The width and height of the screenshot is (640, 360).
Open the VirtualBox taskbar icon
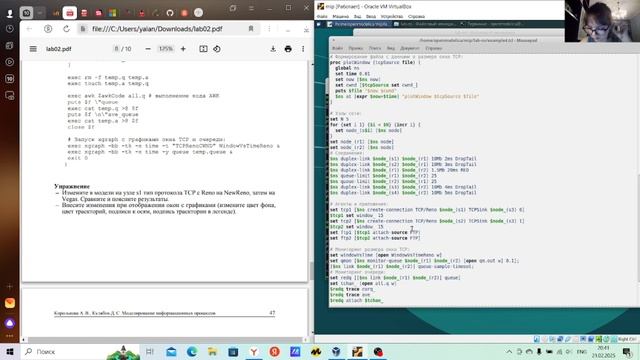[336, 351]
